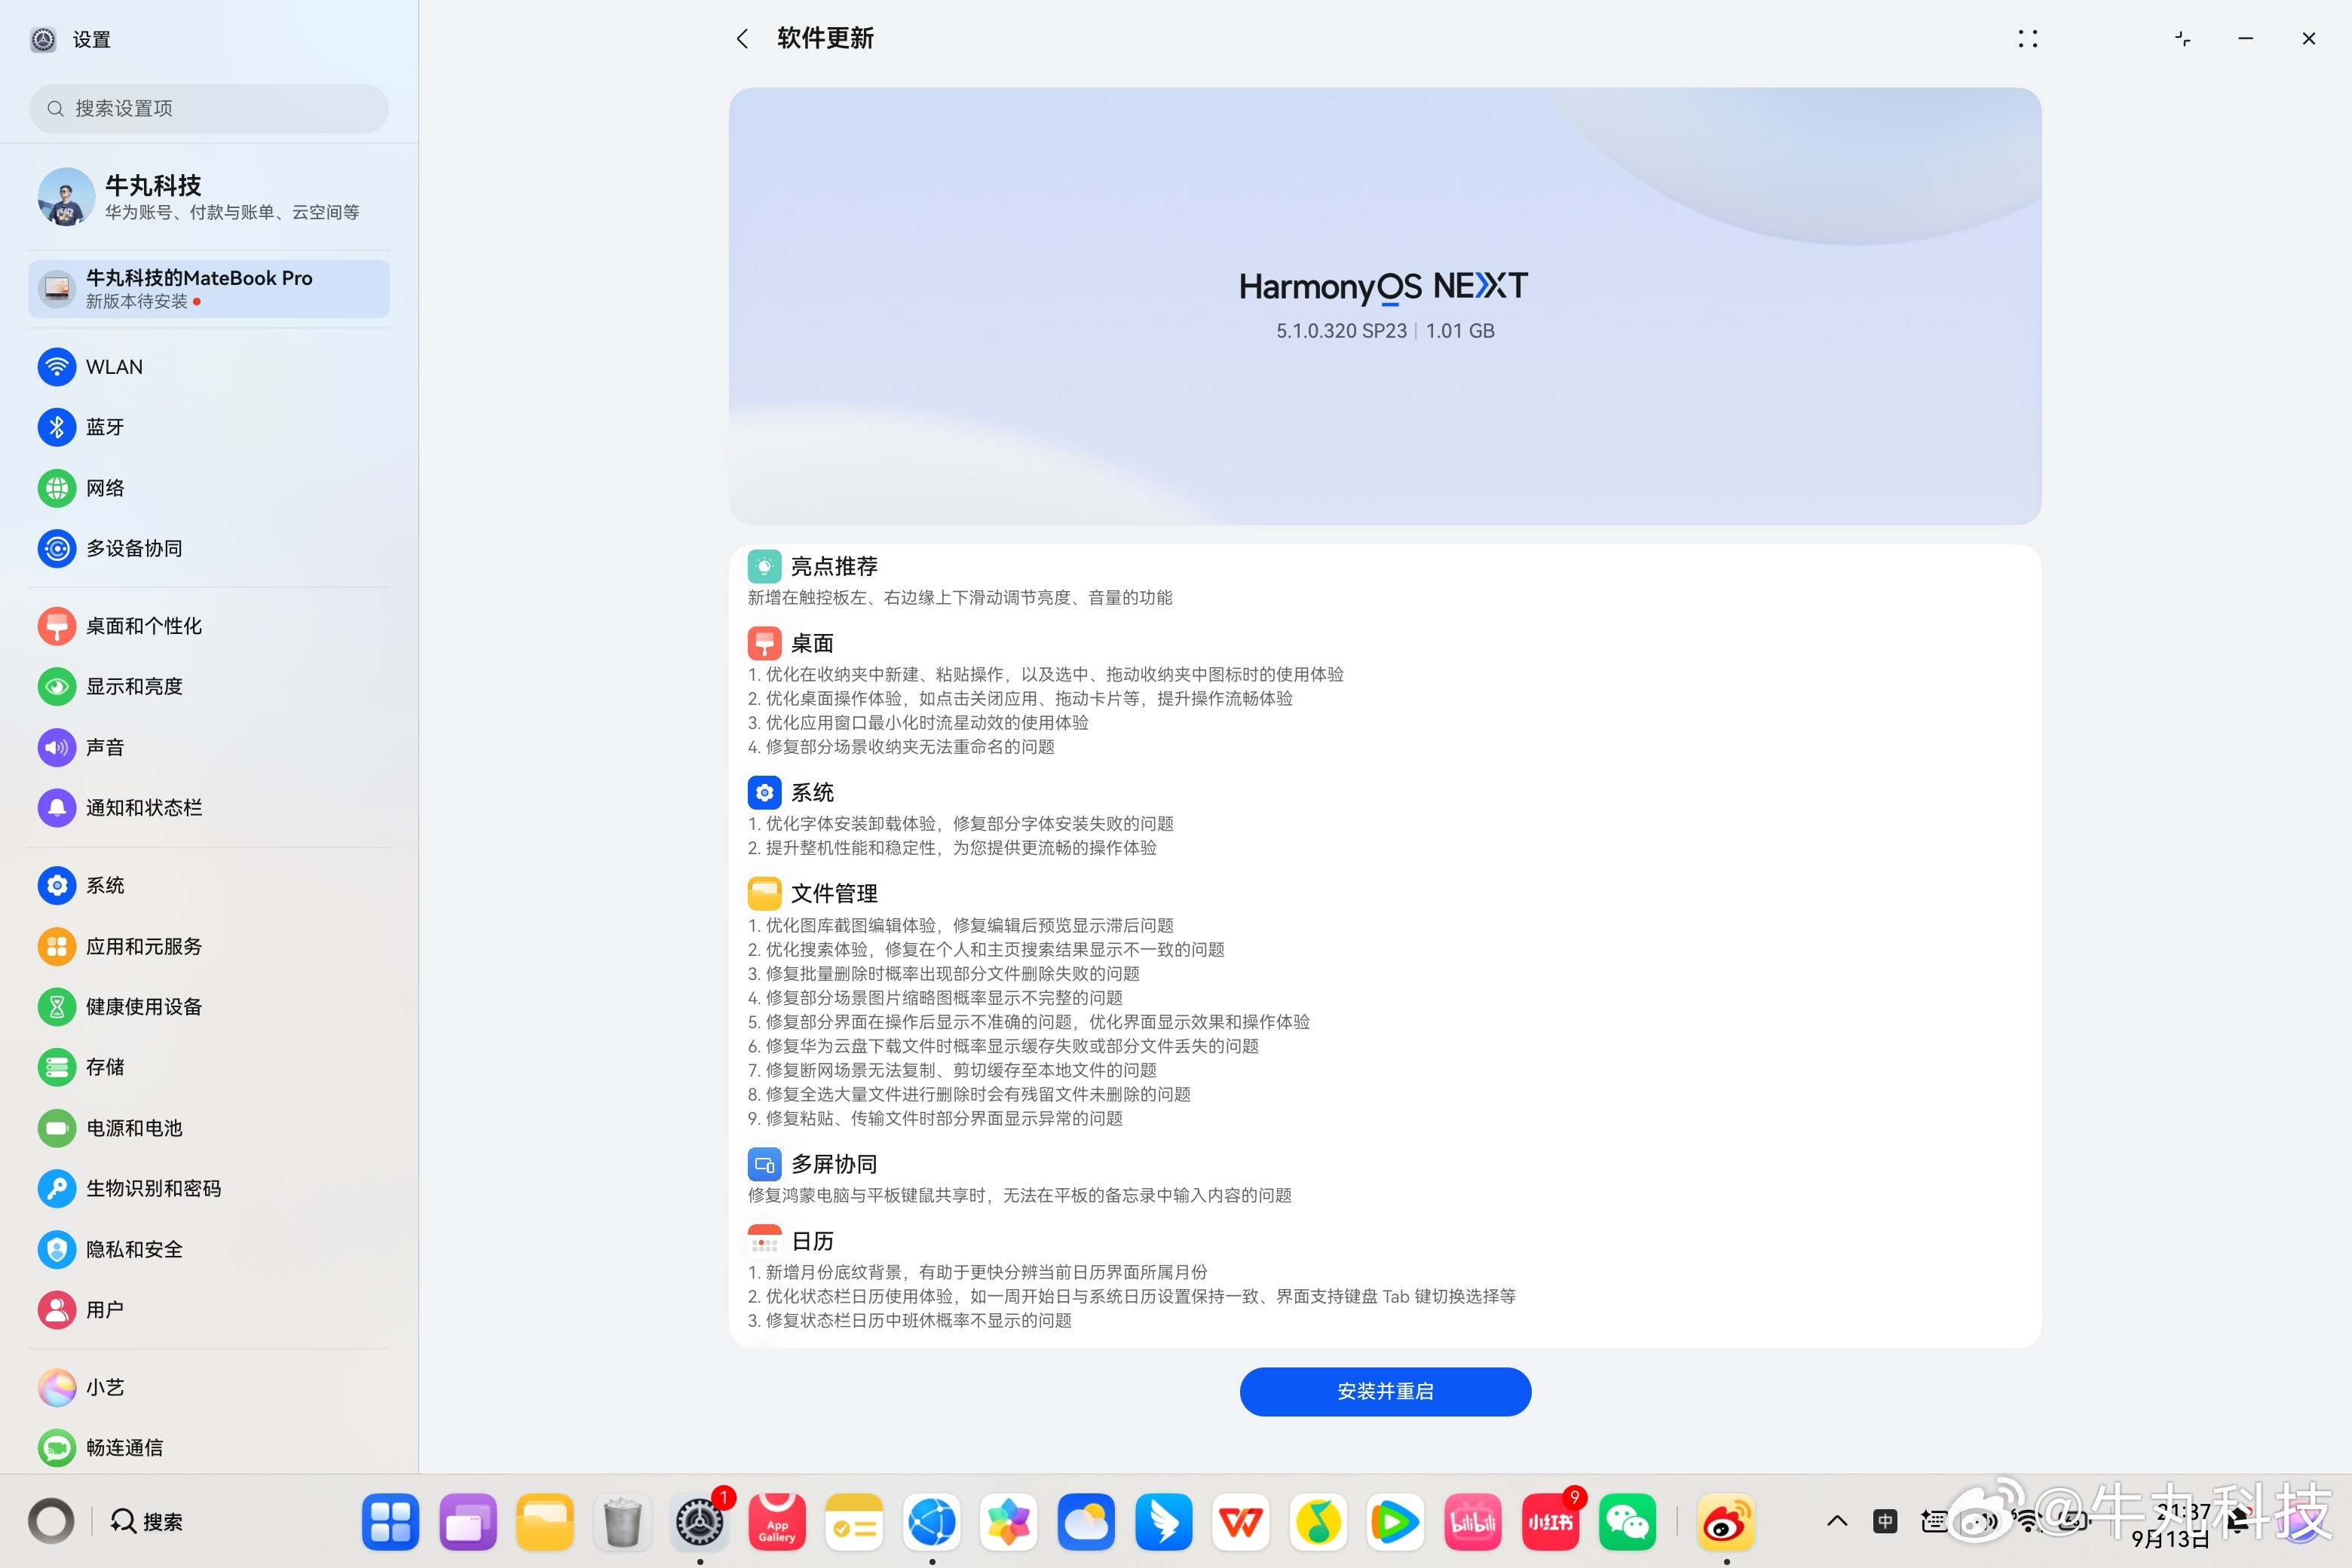This screenshot has height=1568, width=2352.
Task: Open Bluetooth (蓝牙) settings
Action: [x=208, y=427]
